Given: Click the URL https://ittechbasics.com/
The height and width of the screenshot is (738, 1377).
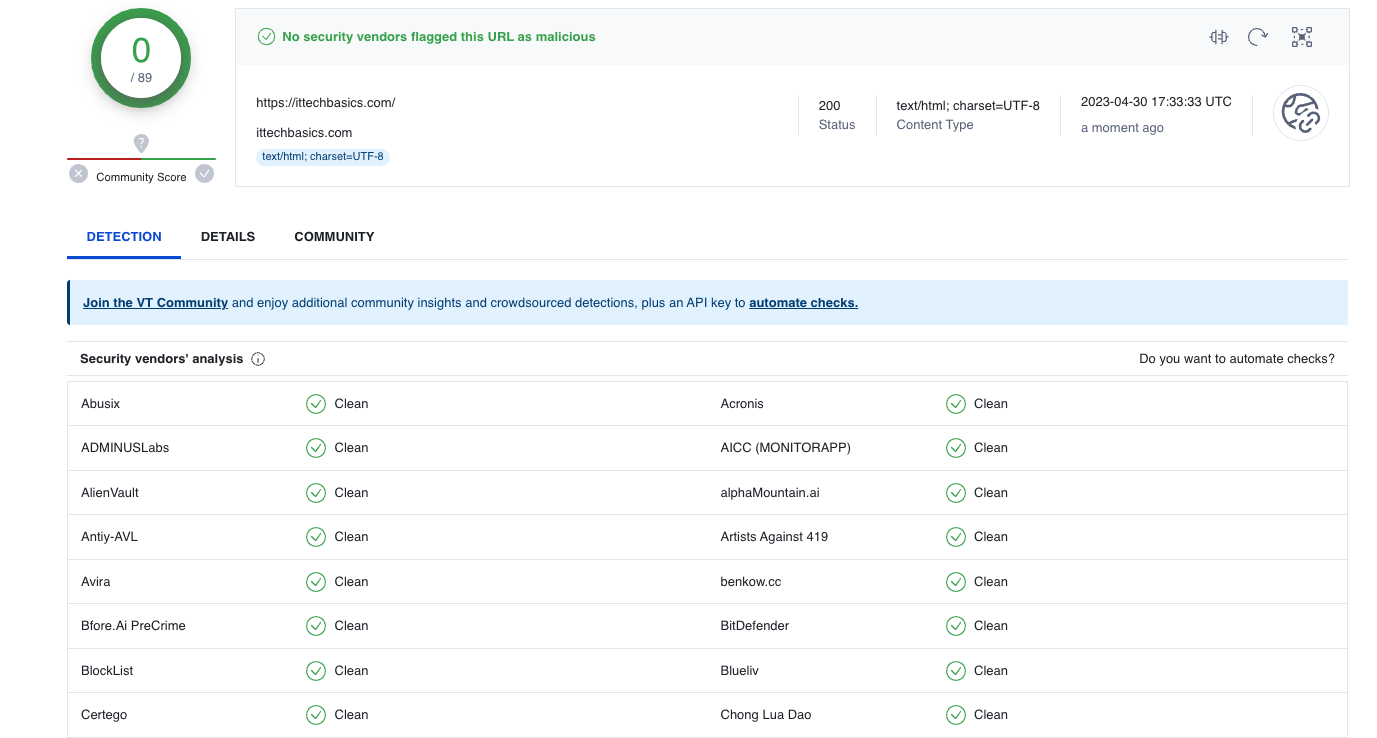Looking at the screenshot, I should tap(326, 103).
